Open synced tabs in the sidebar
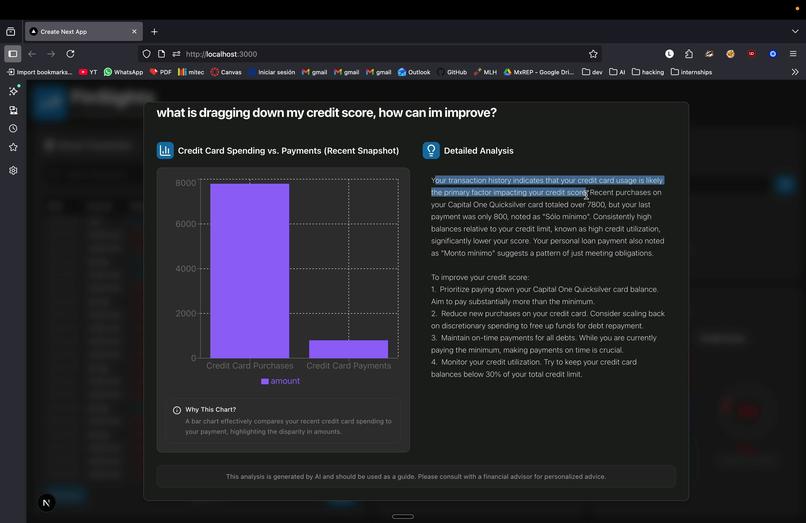Image resolution: width=806 pixels, height=523 pixels. point(13,110)
